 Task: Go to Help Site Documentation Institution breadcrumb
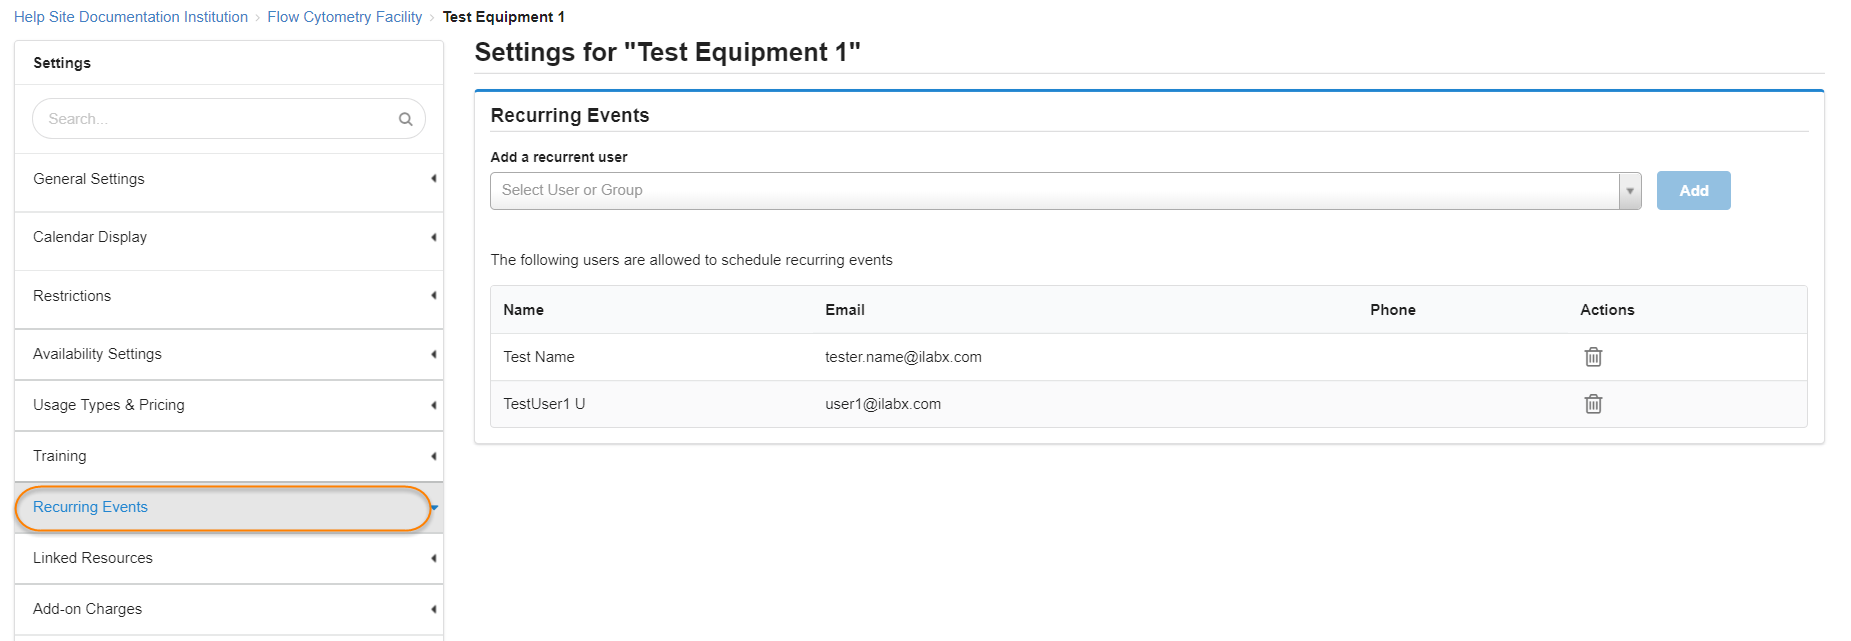pos(131,17)
